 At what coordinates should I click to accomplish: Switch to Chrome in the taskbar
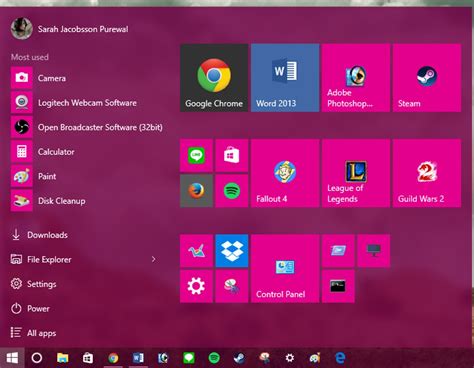click(113, 358)
